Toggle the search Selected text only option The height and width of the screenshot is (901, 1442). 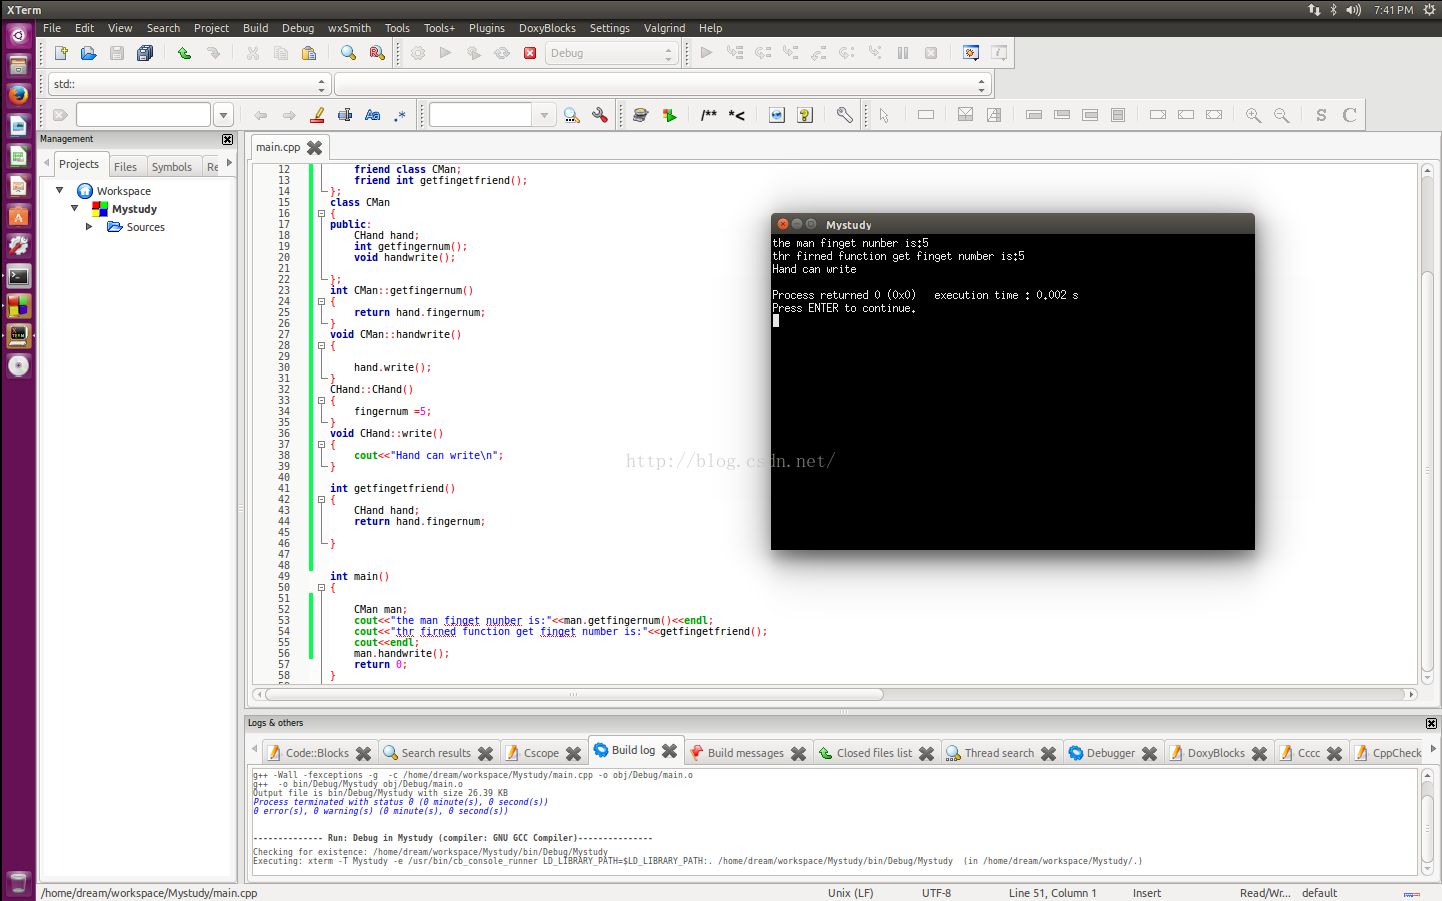tap(345, 115)
